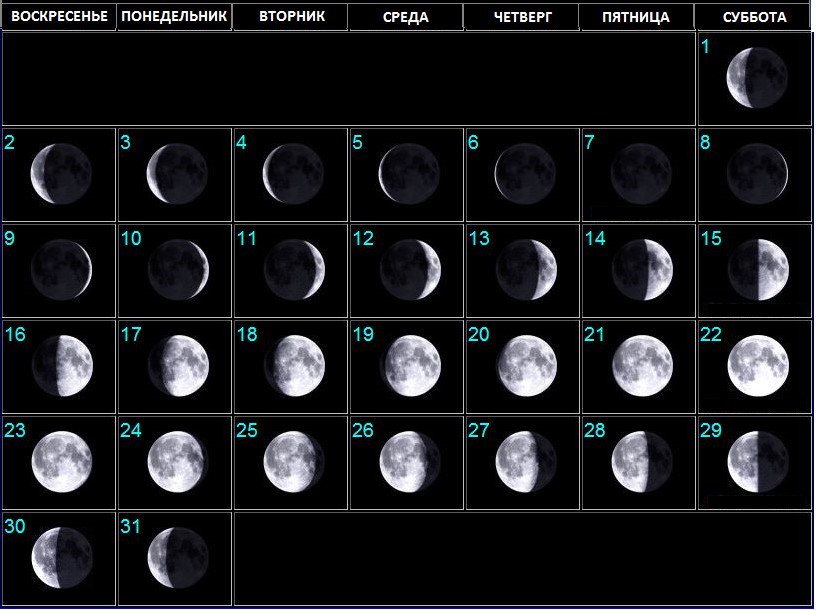Click the moon image for day 29
Screen dimensions: 817x610
757,462
